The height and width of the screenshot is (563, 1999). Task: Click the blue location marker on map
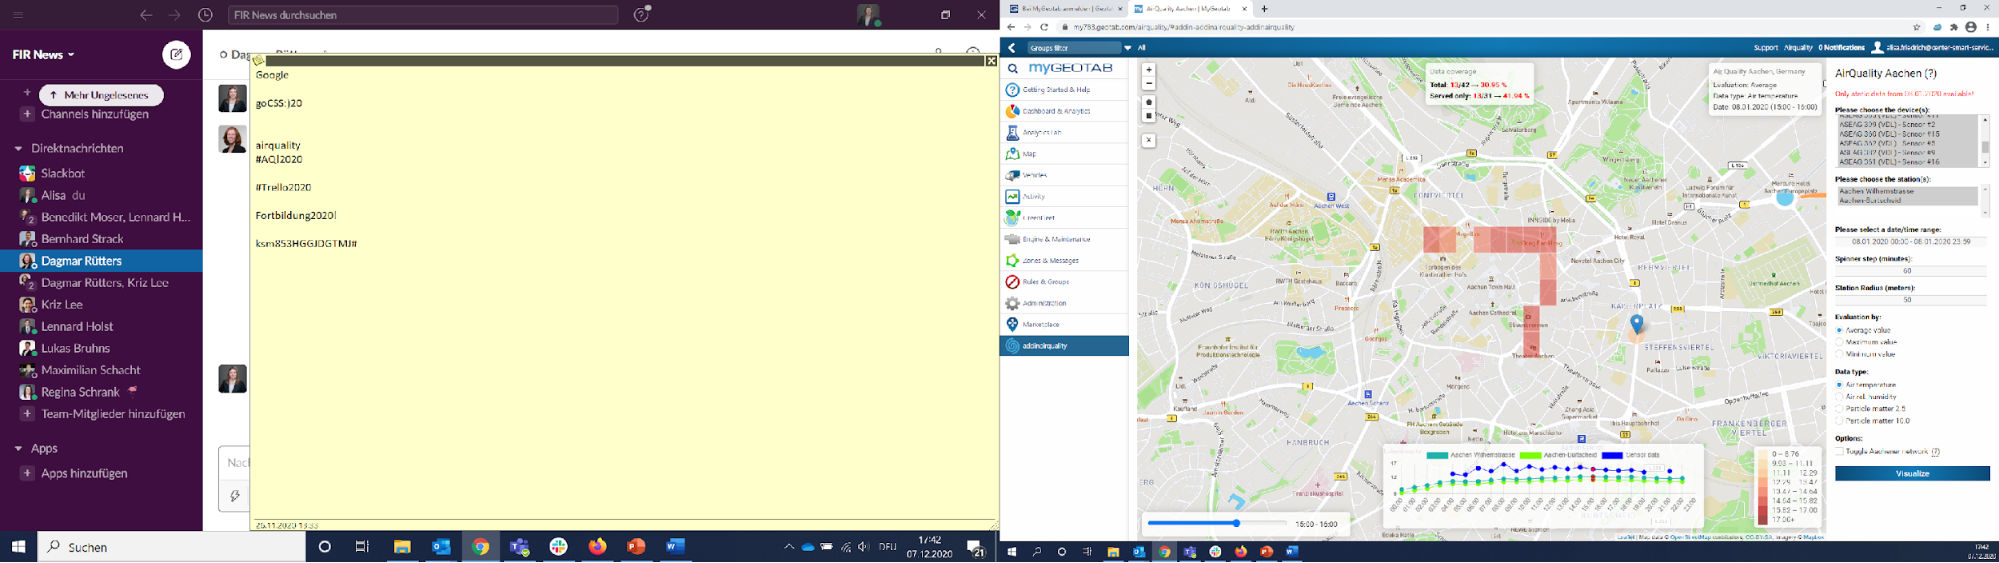pos(1636,323)
